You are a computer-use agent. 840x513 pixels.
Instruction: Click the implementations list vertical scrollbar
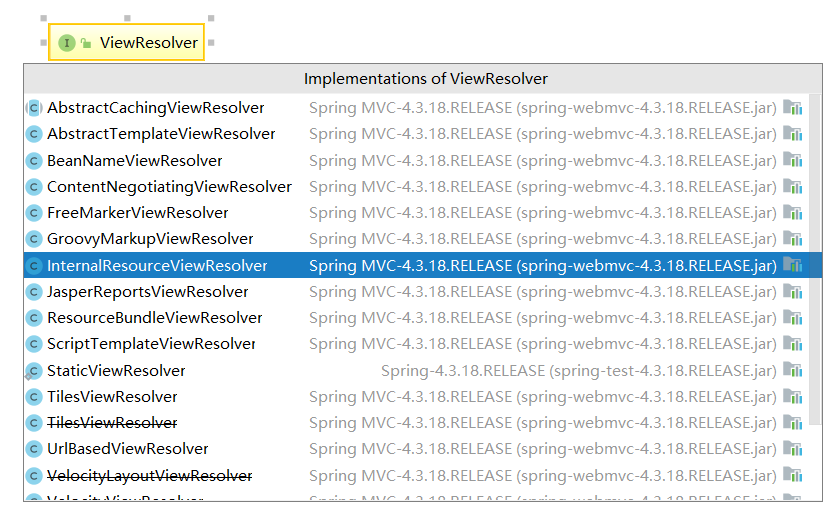pos(815,250)
